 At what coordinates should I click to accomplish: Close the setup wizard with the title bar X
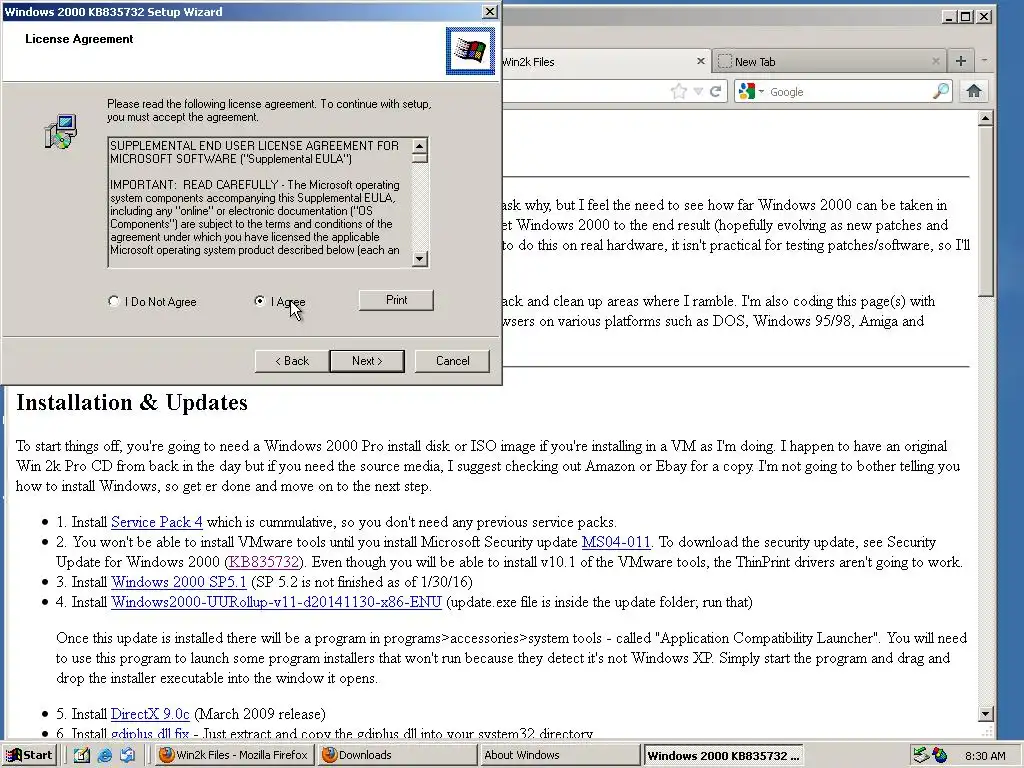click(489, 12)
